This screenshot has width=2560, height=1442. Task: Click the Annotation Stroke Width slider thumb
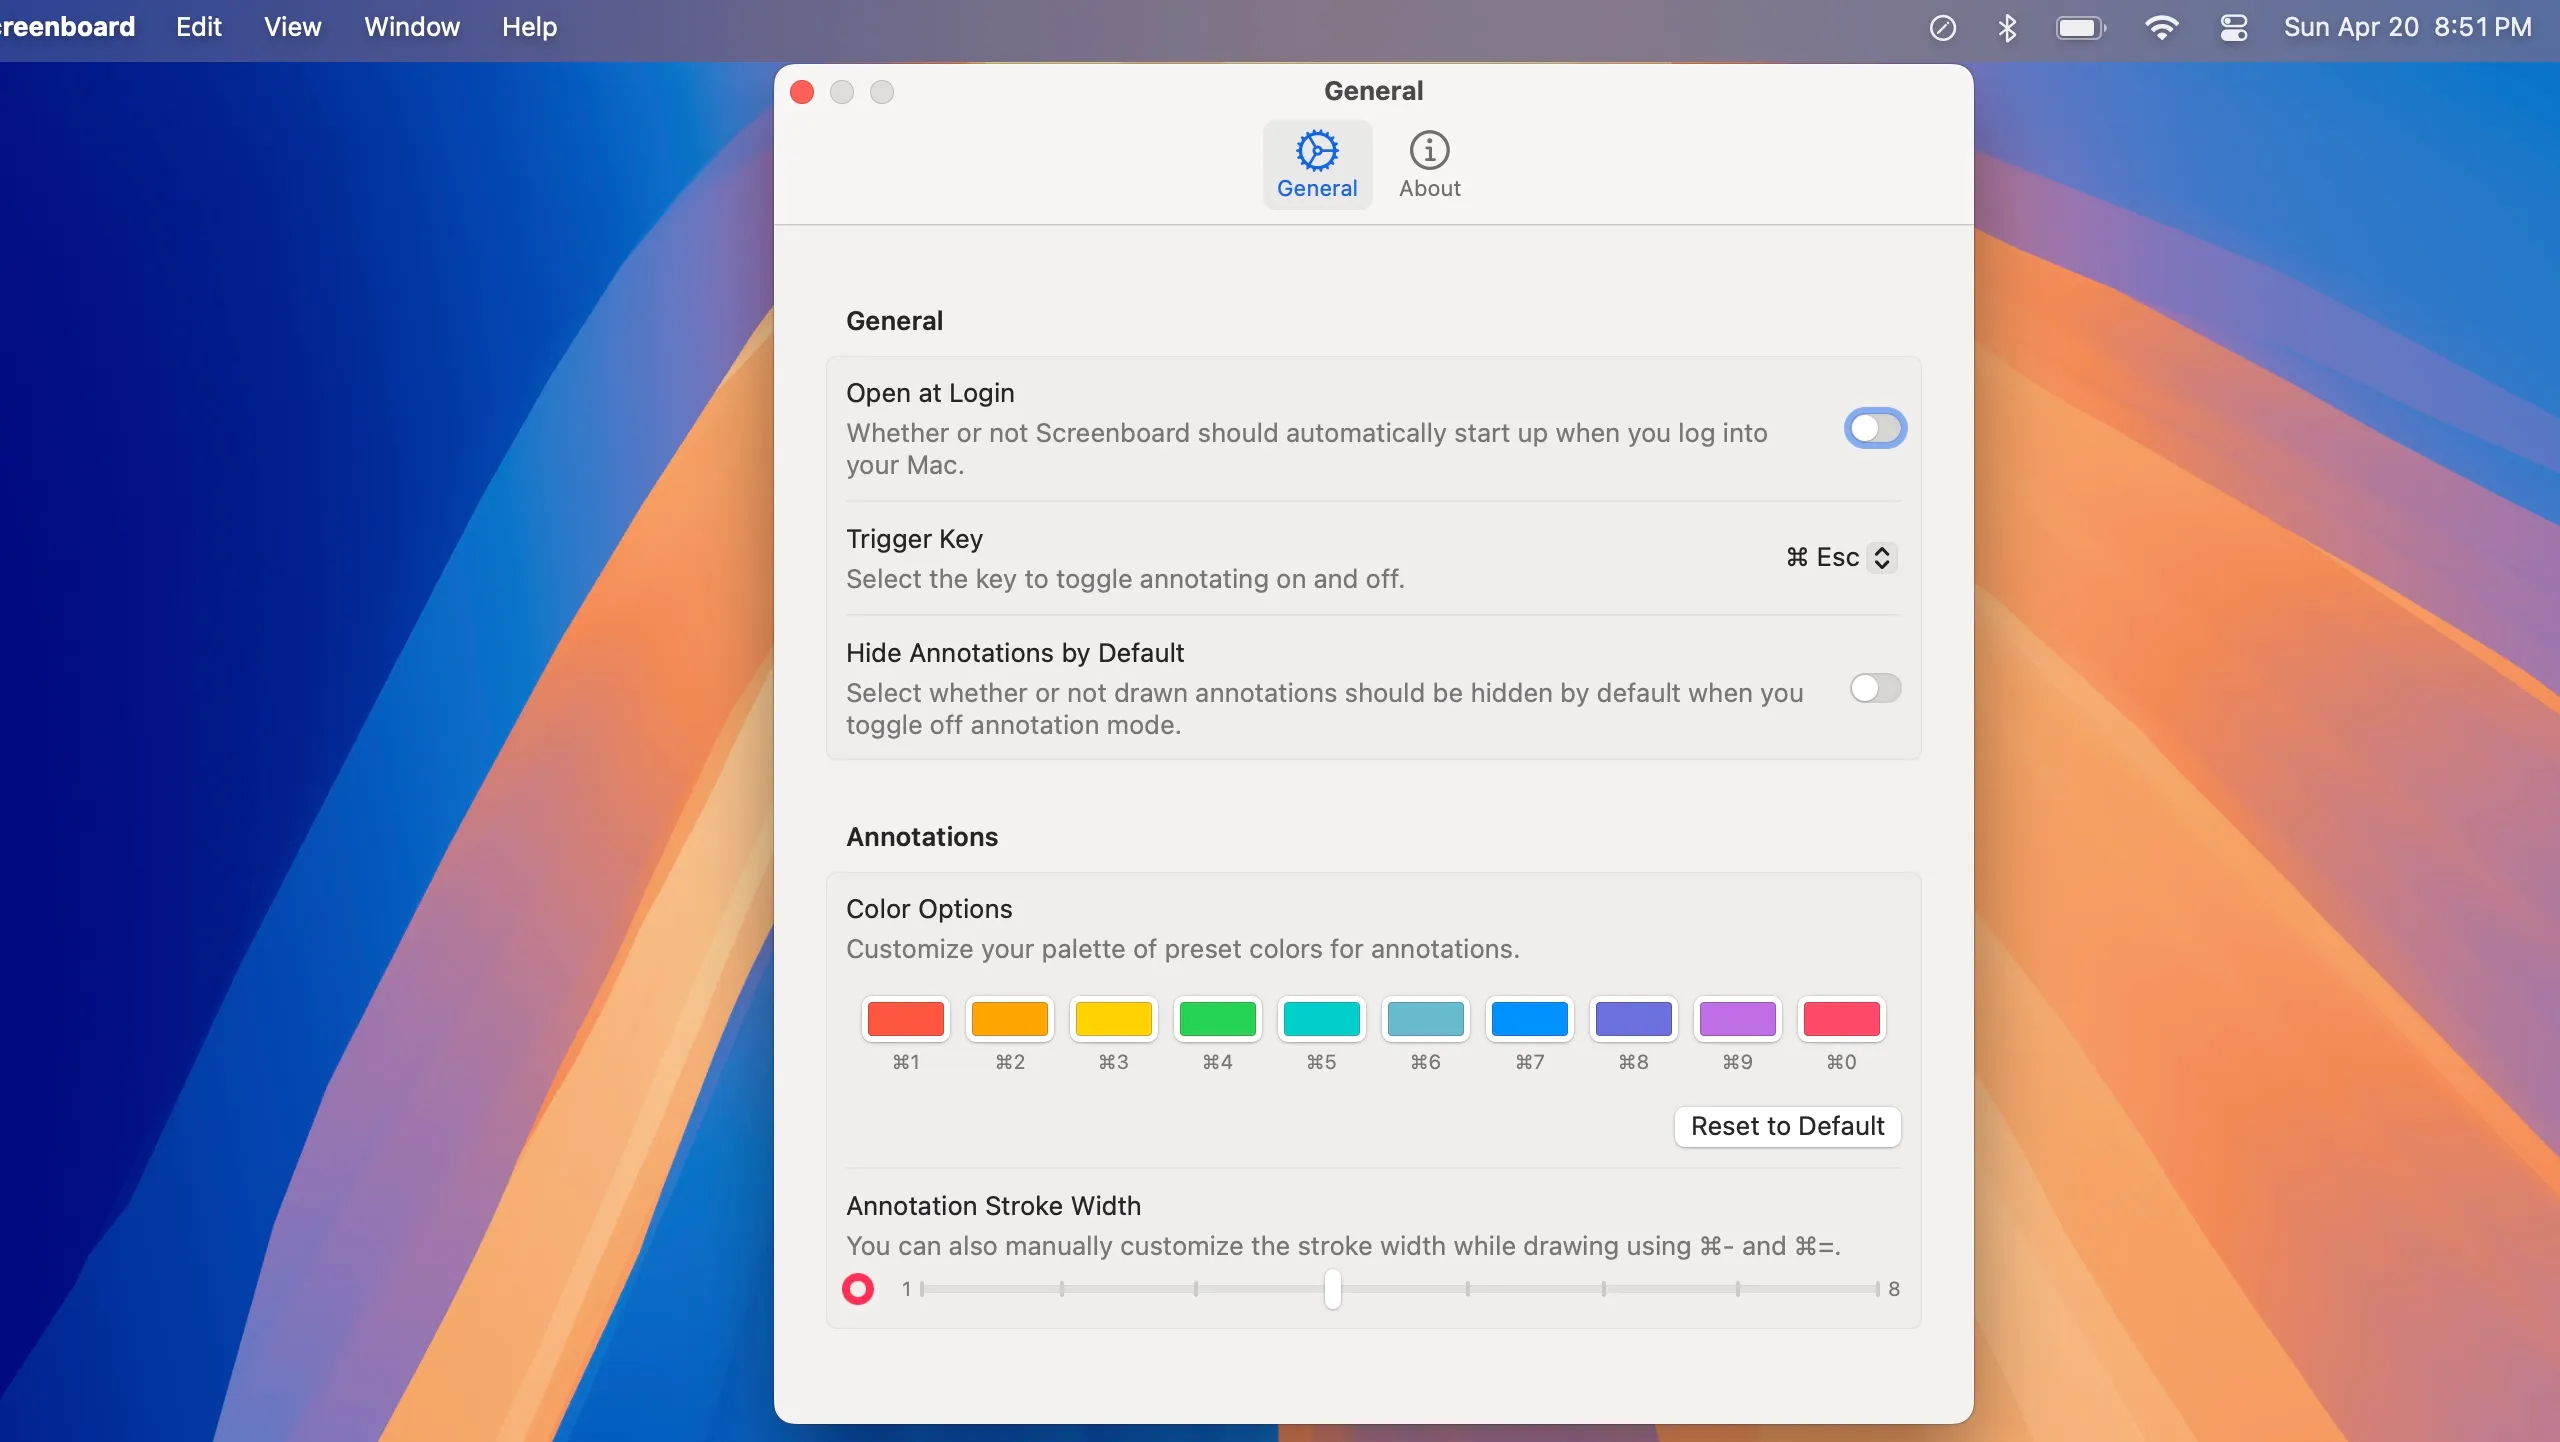tap(1333, 1289)
